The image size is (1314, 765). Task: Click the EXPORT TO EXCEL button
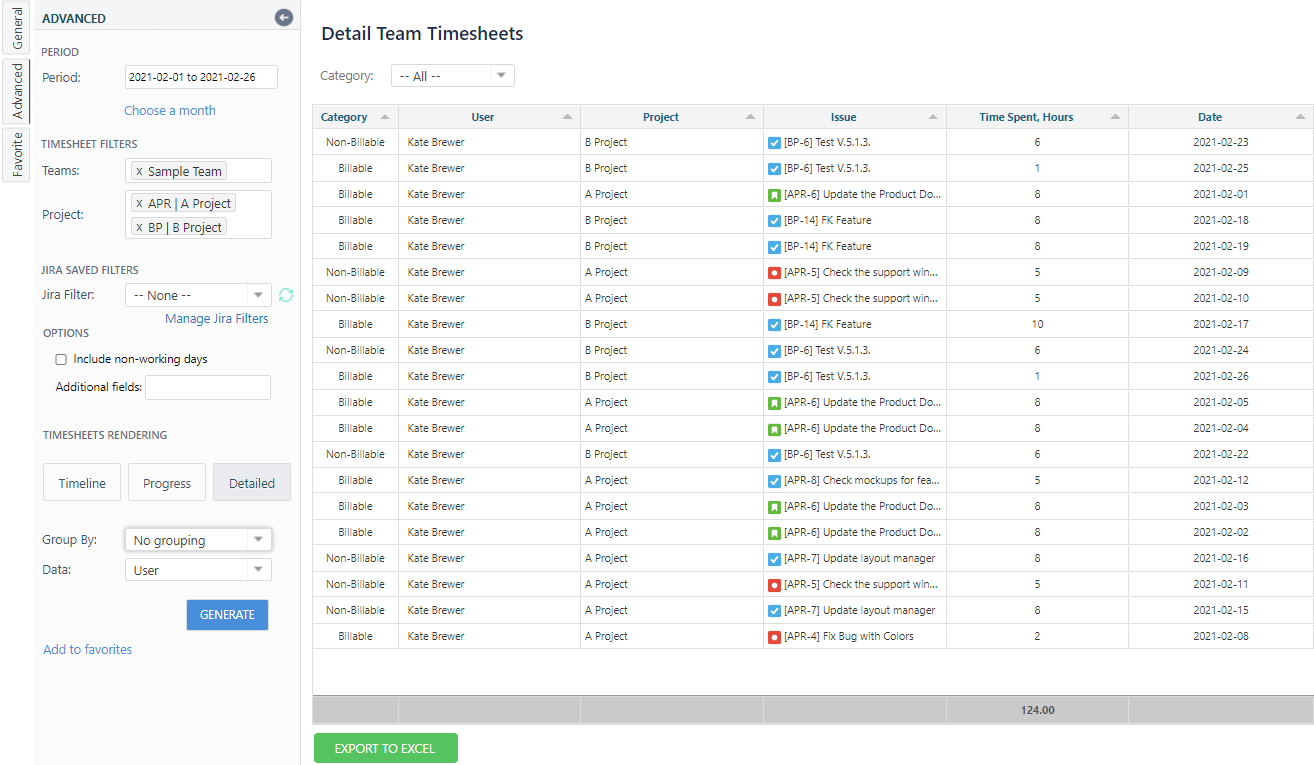385,747
